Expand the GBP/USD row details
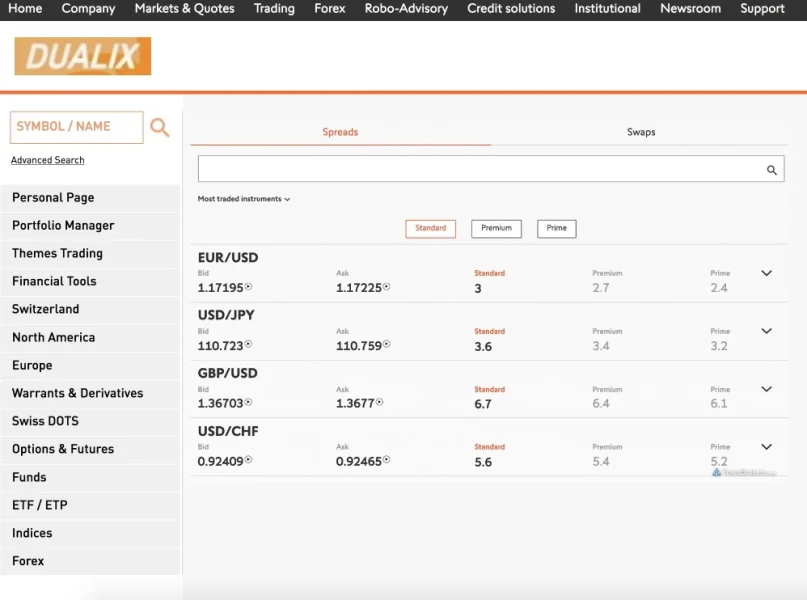807x600 pixels. click(767, 389)
